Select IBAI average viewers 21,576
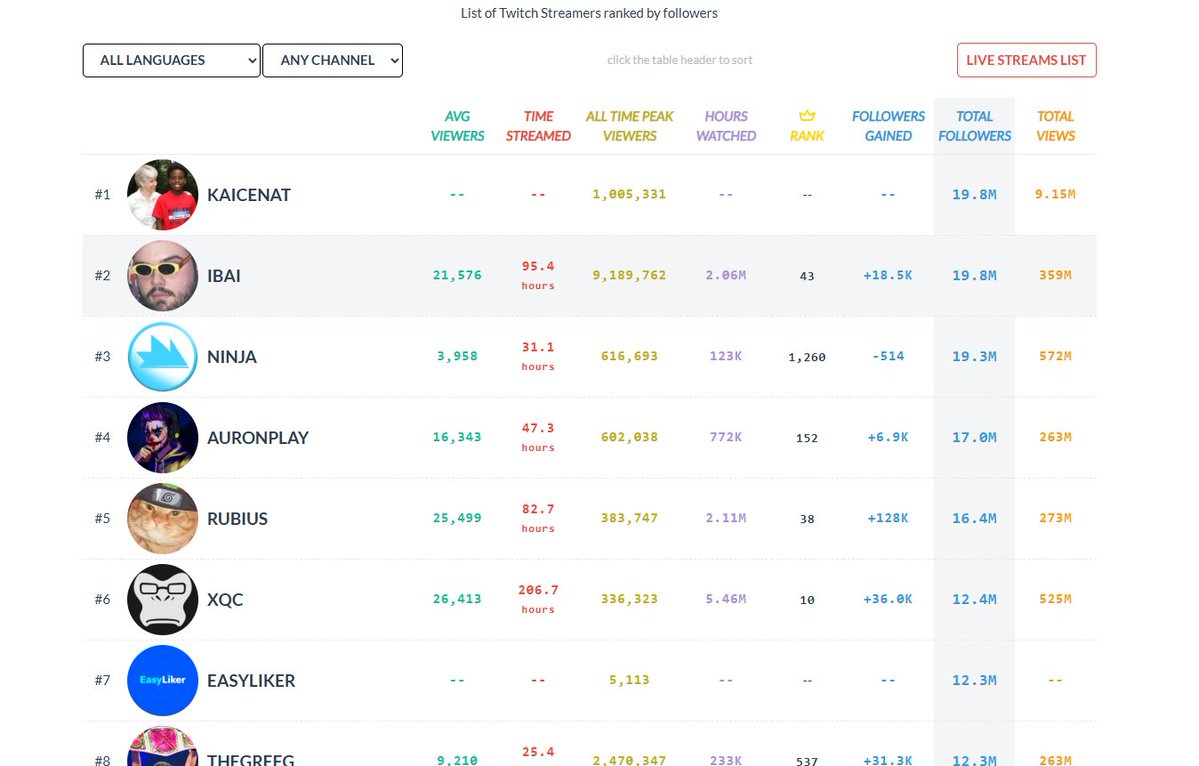This screenshot has height=766, width=1199. 457,275
